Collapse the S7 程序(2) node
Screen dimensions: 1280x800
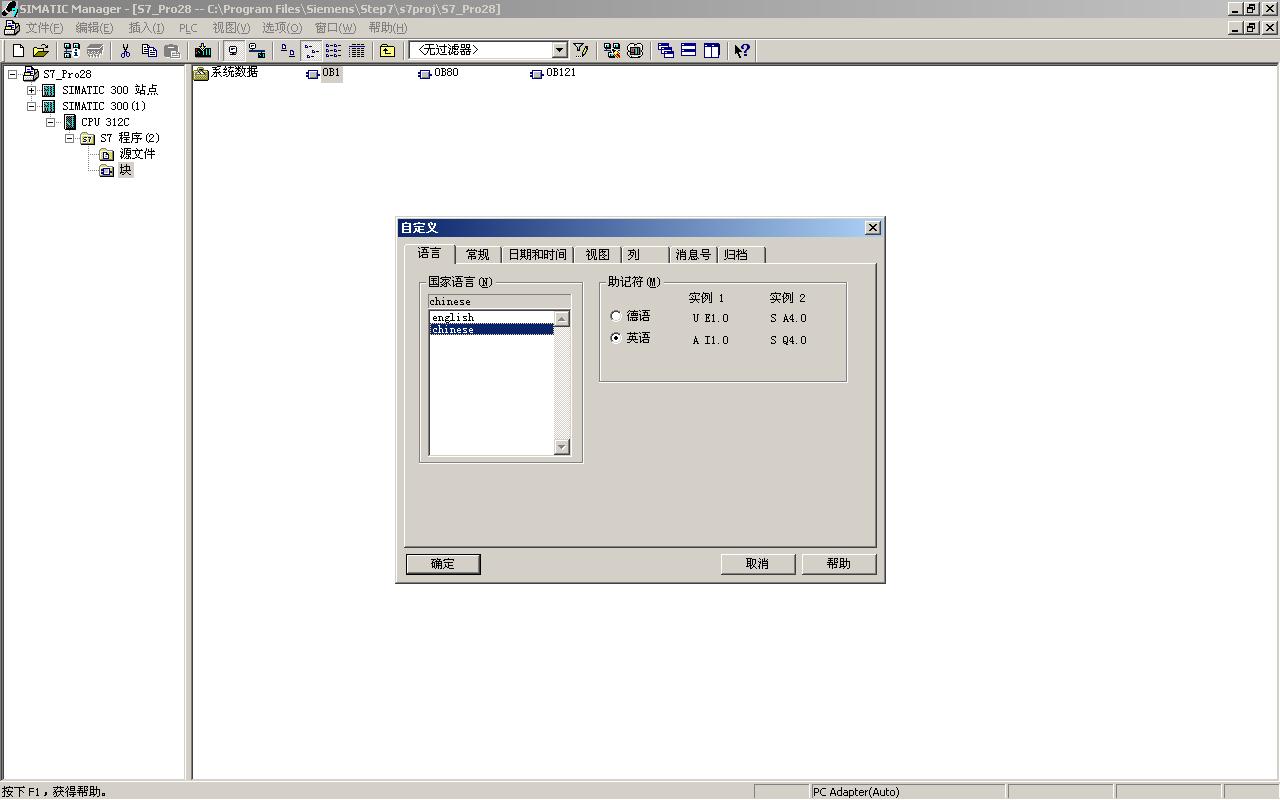coord(70,138)
